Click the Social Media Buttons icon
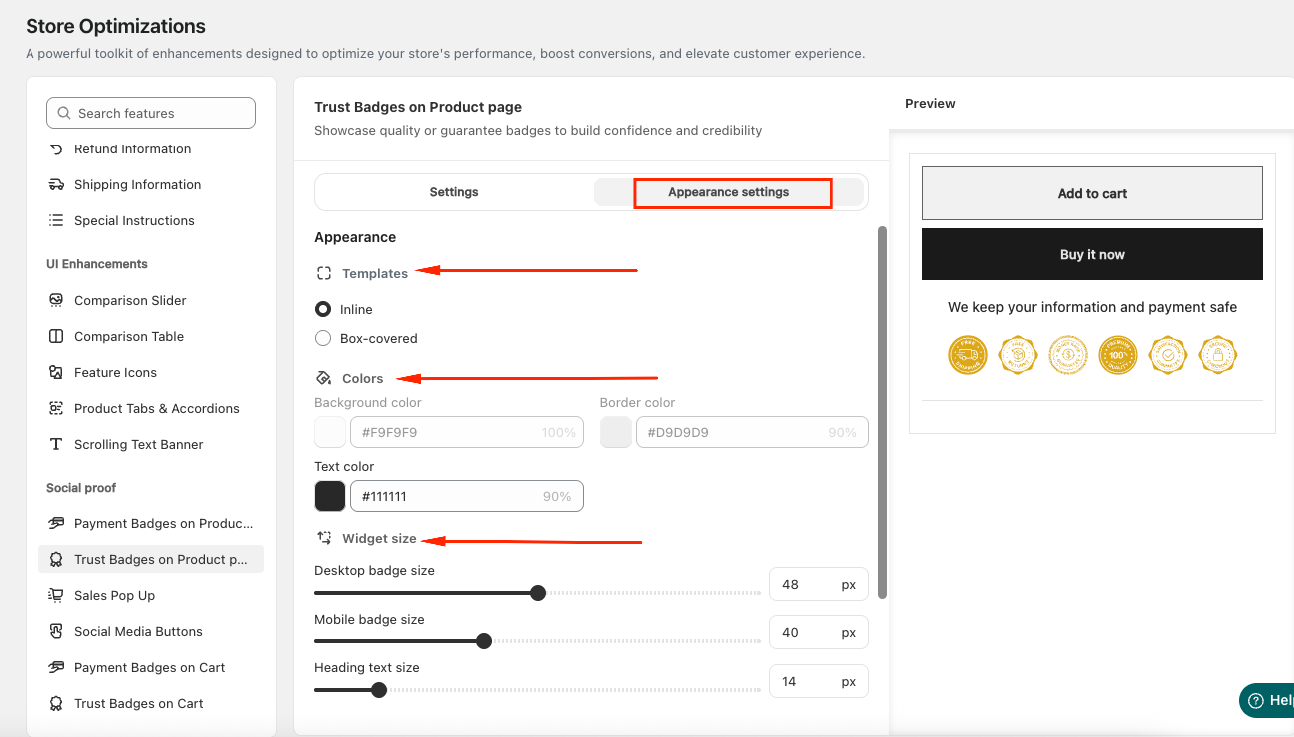 (56, 632)
